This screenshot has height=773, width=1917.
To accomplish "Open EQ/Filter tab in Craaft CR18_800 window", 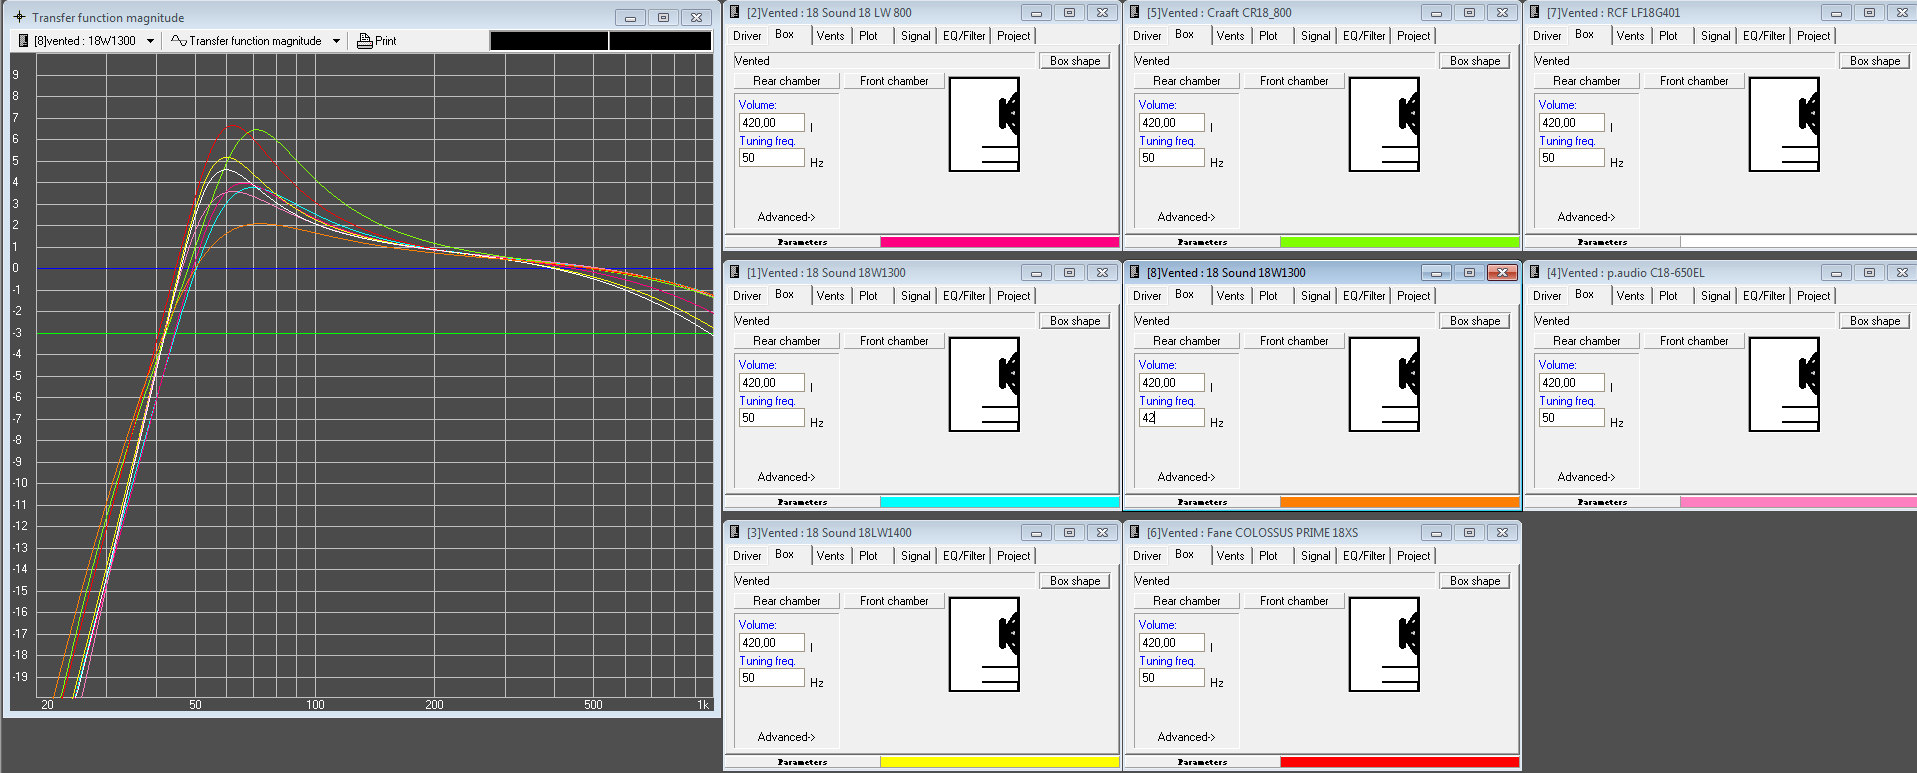I will 1364,36.
